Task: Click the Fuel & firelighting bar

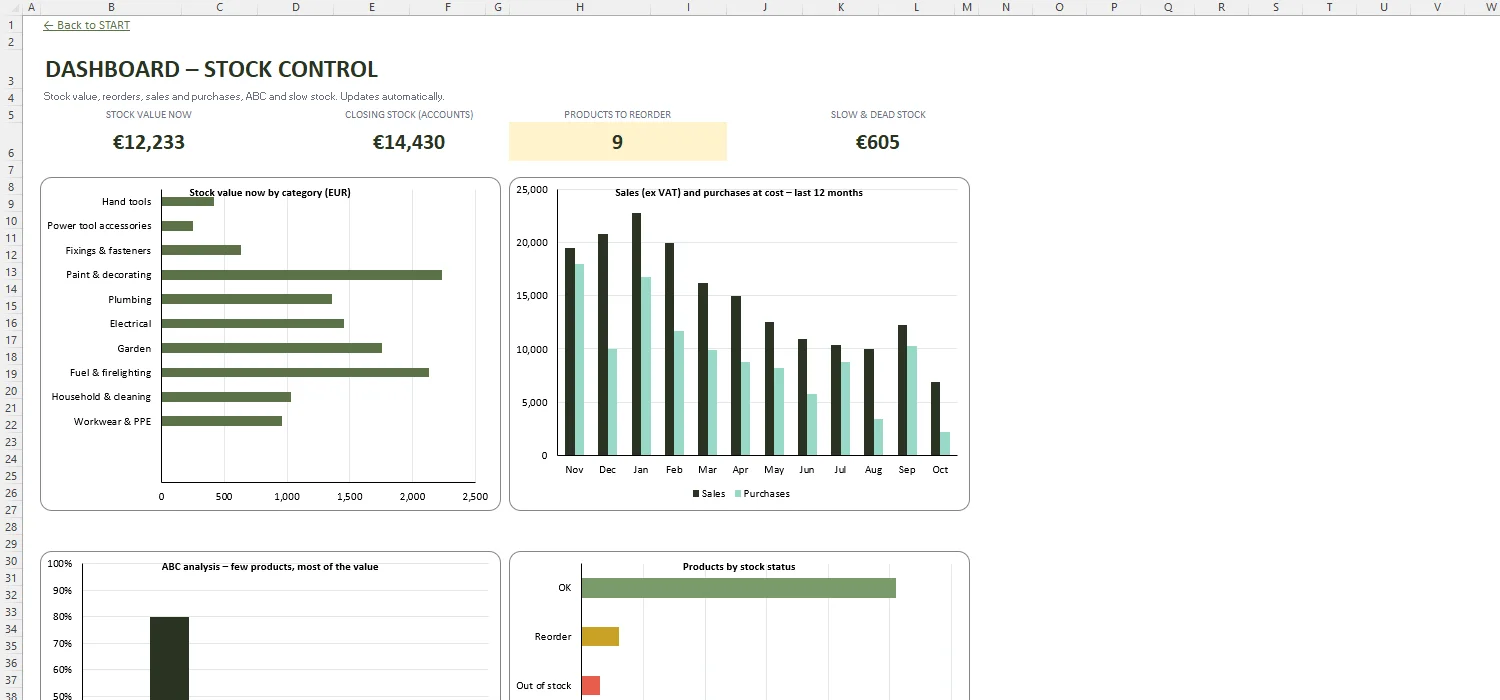Action: 295,372
